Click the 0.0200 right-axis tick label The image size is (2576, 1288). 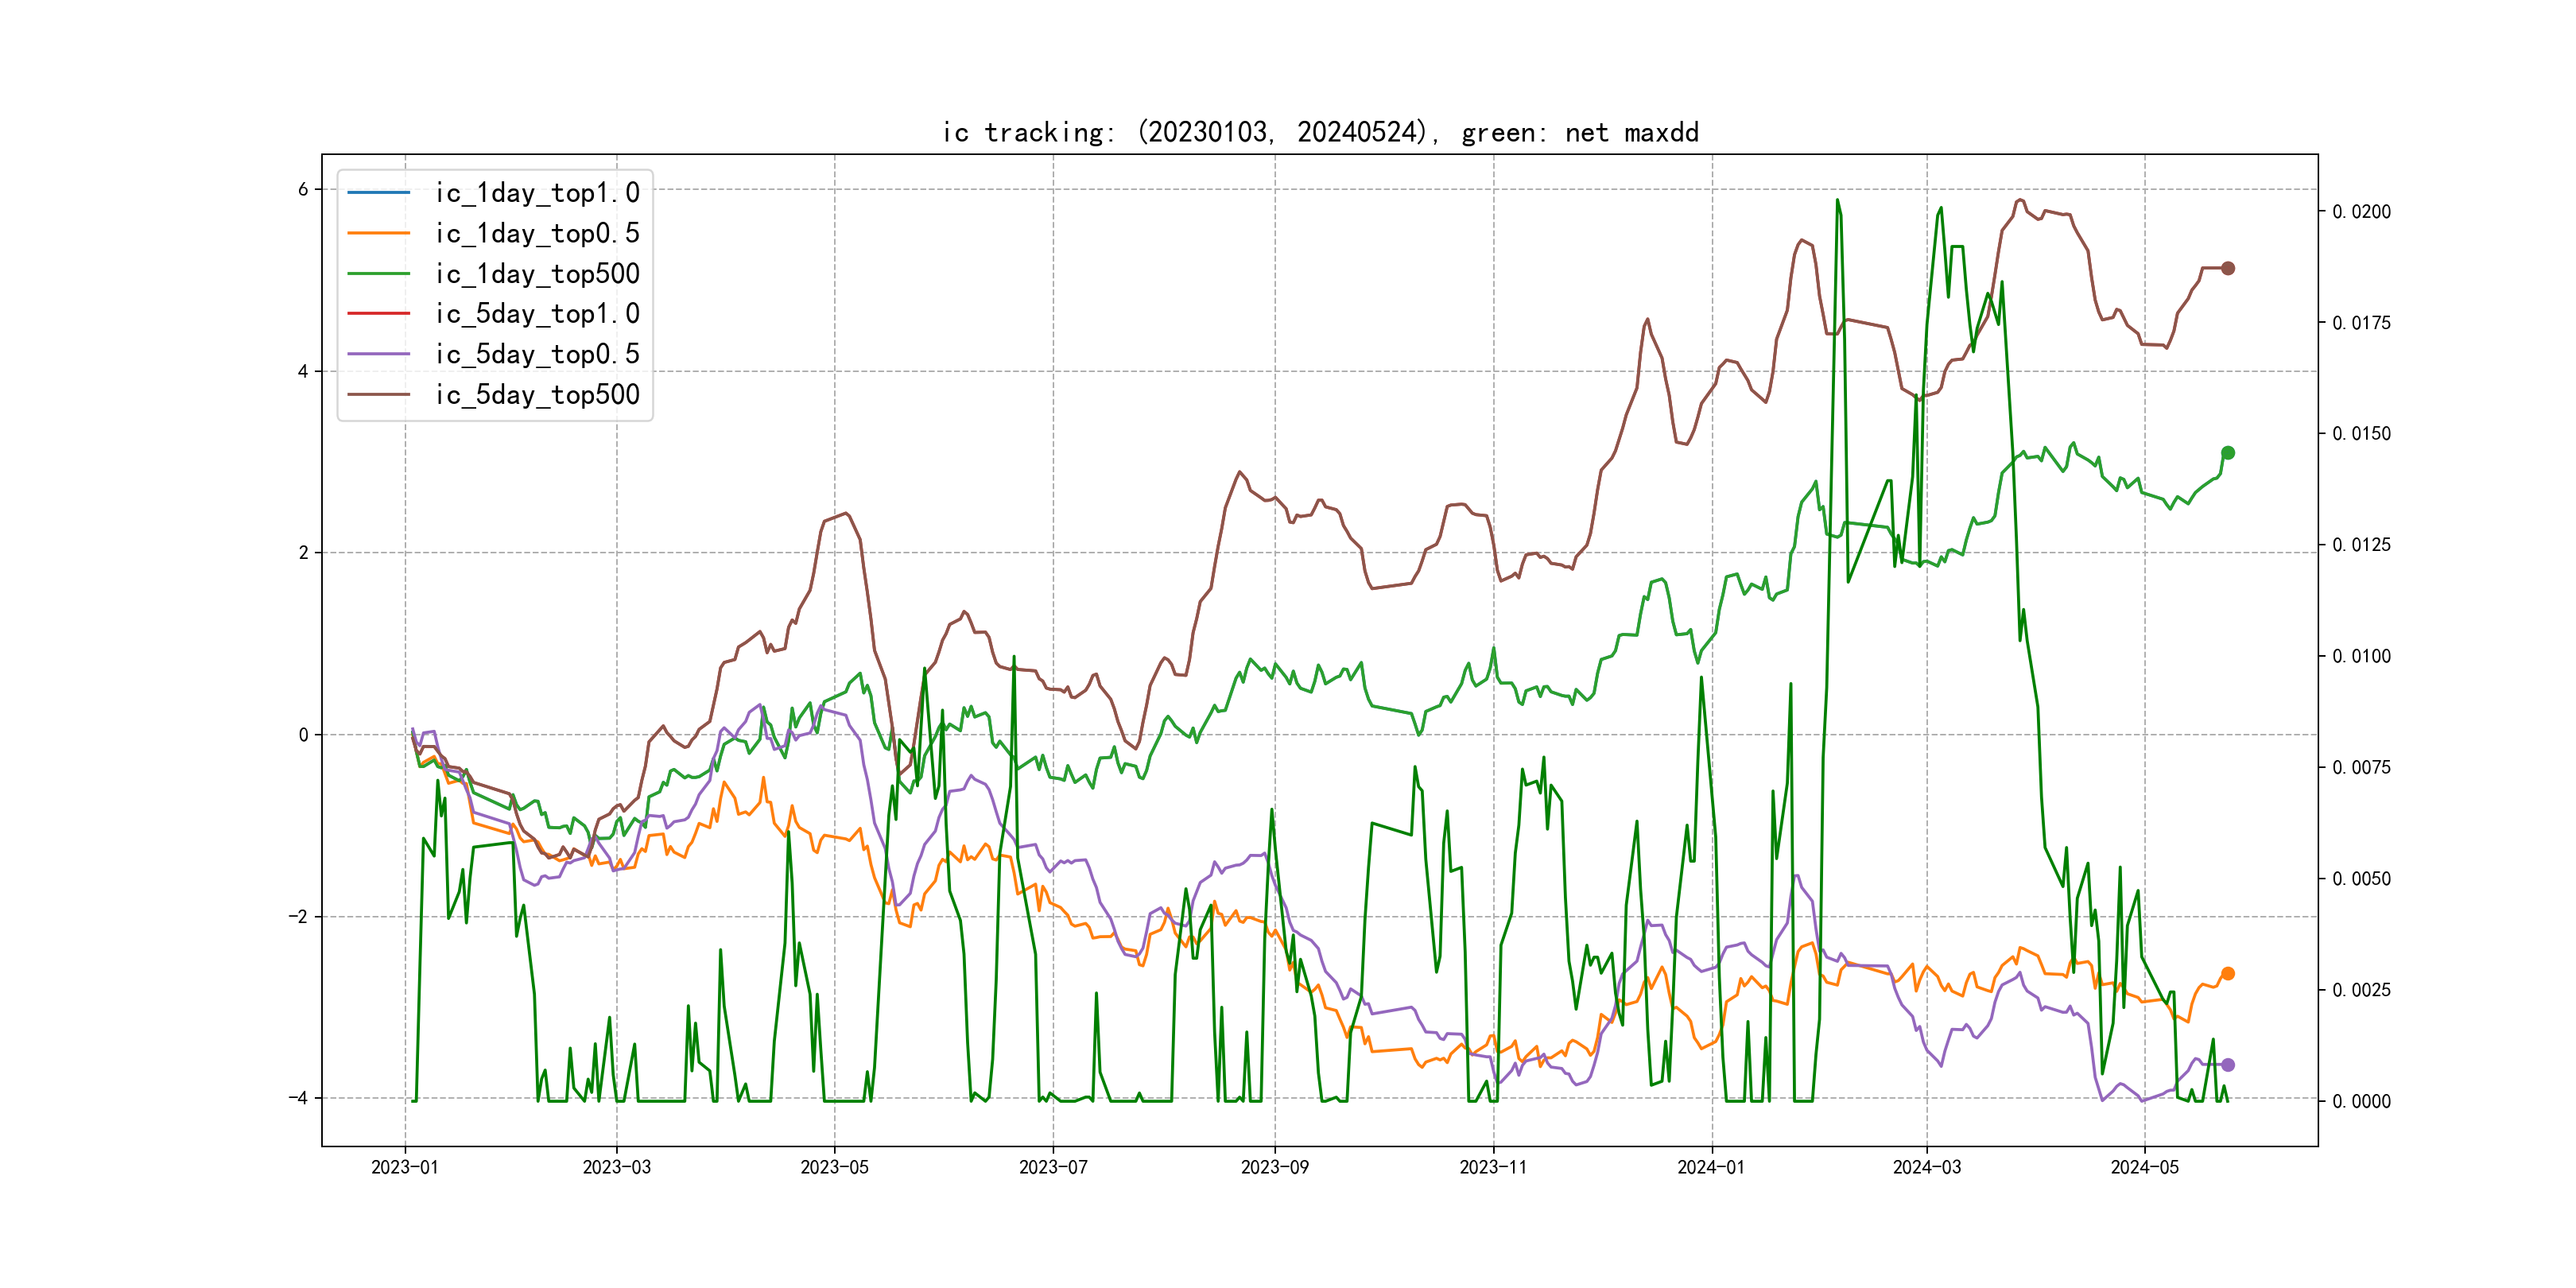pos(2361,212)
